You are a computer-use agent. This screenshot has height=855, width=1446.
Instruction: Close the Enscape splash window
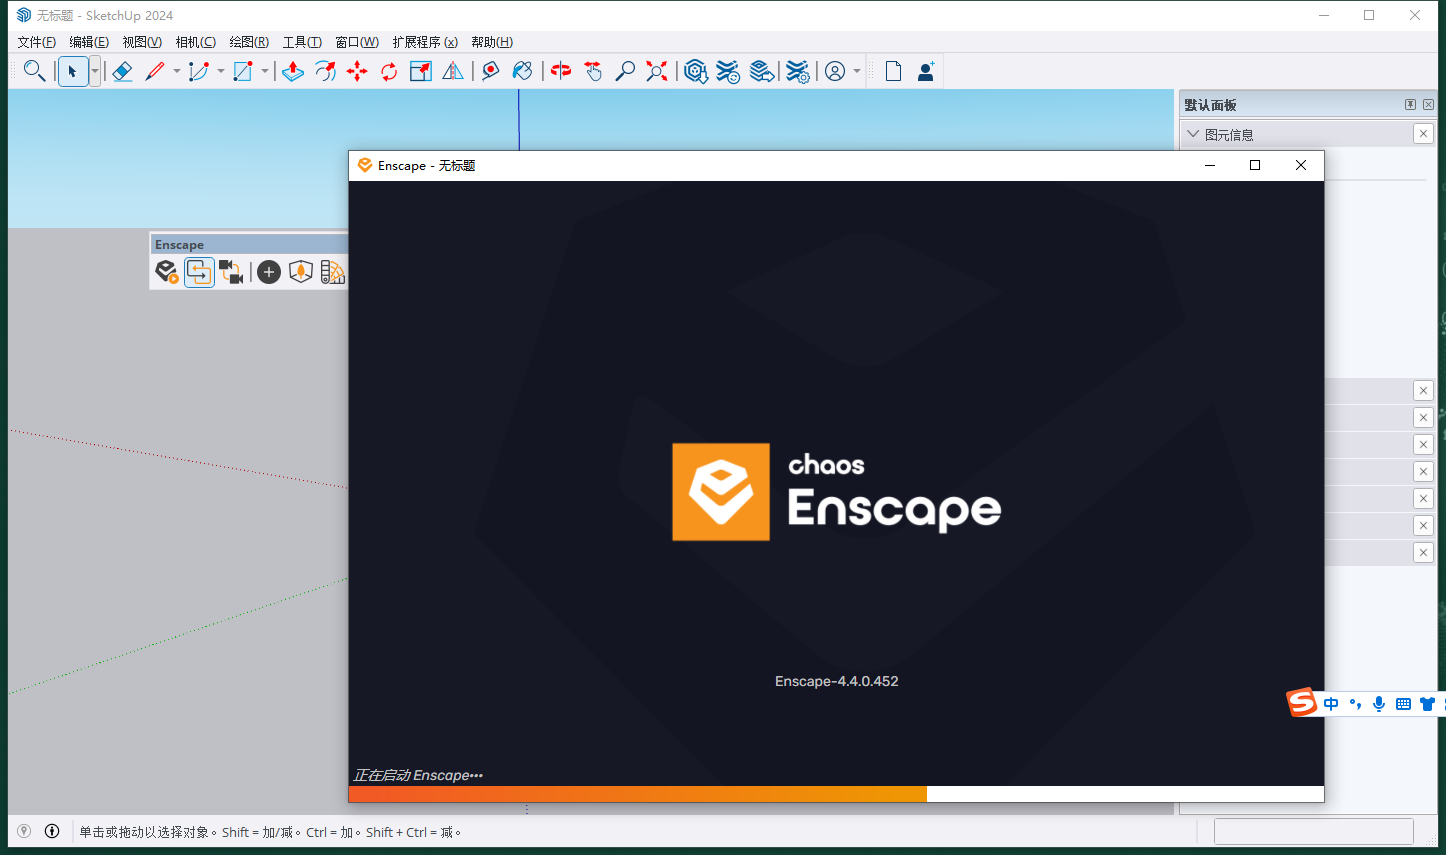click(1301, 165)
